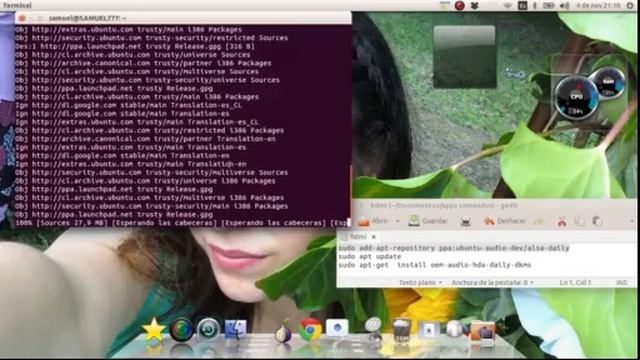This screenshot has height=360, width=640.
Task: Open the yellow star dock icon
Action: click(153, 330)
